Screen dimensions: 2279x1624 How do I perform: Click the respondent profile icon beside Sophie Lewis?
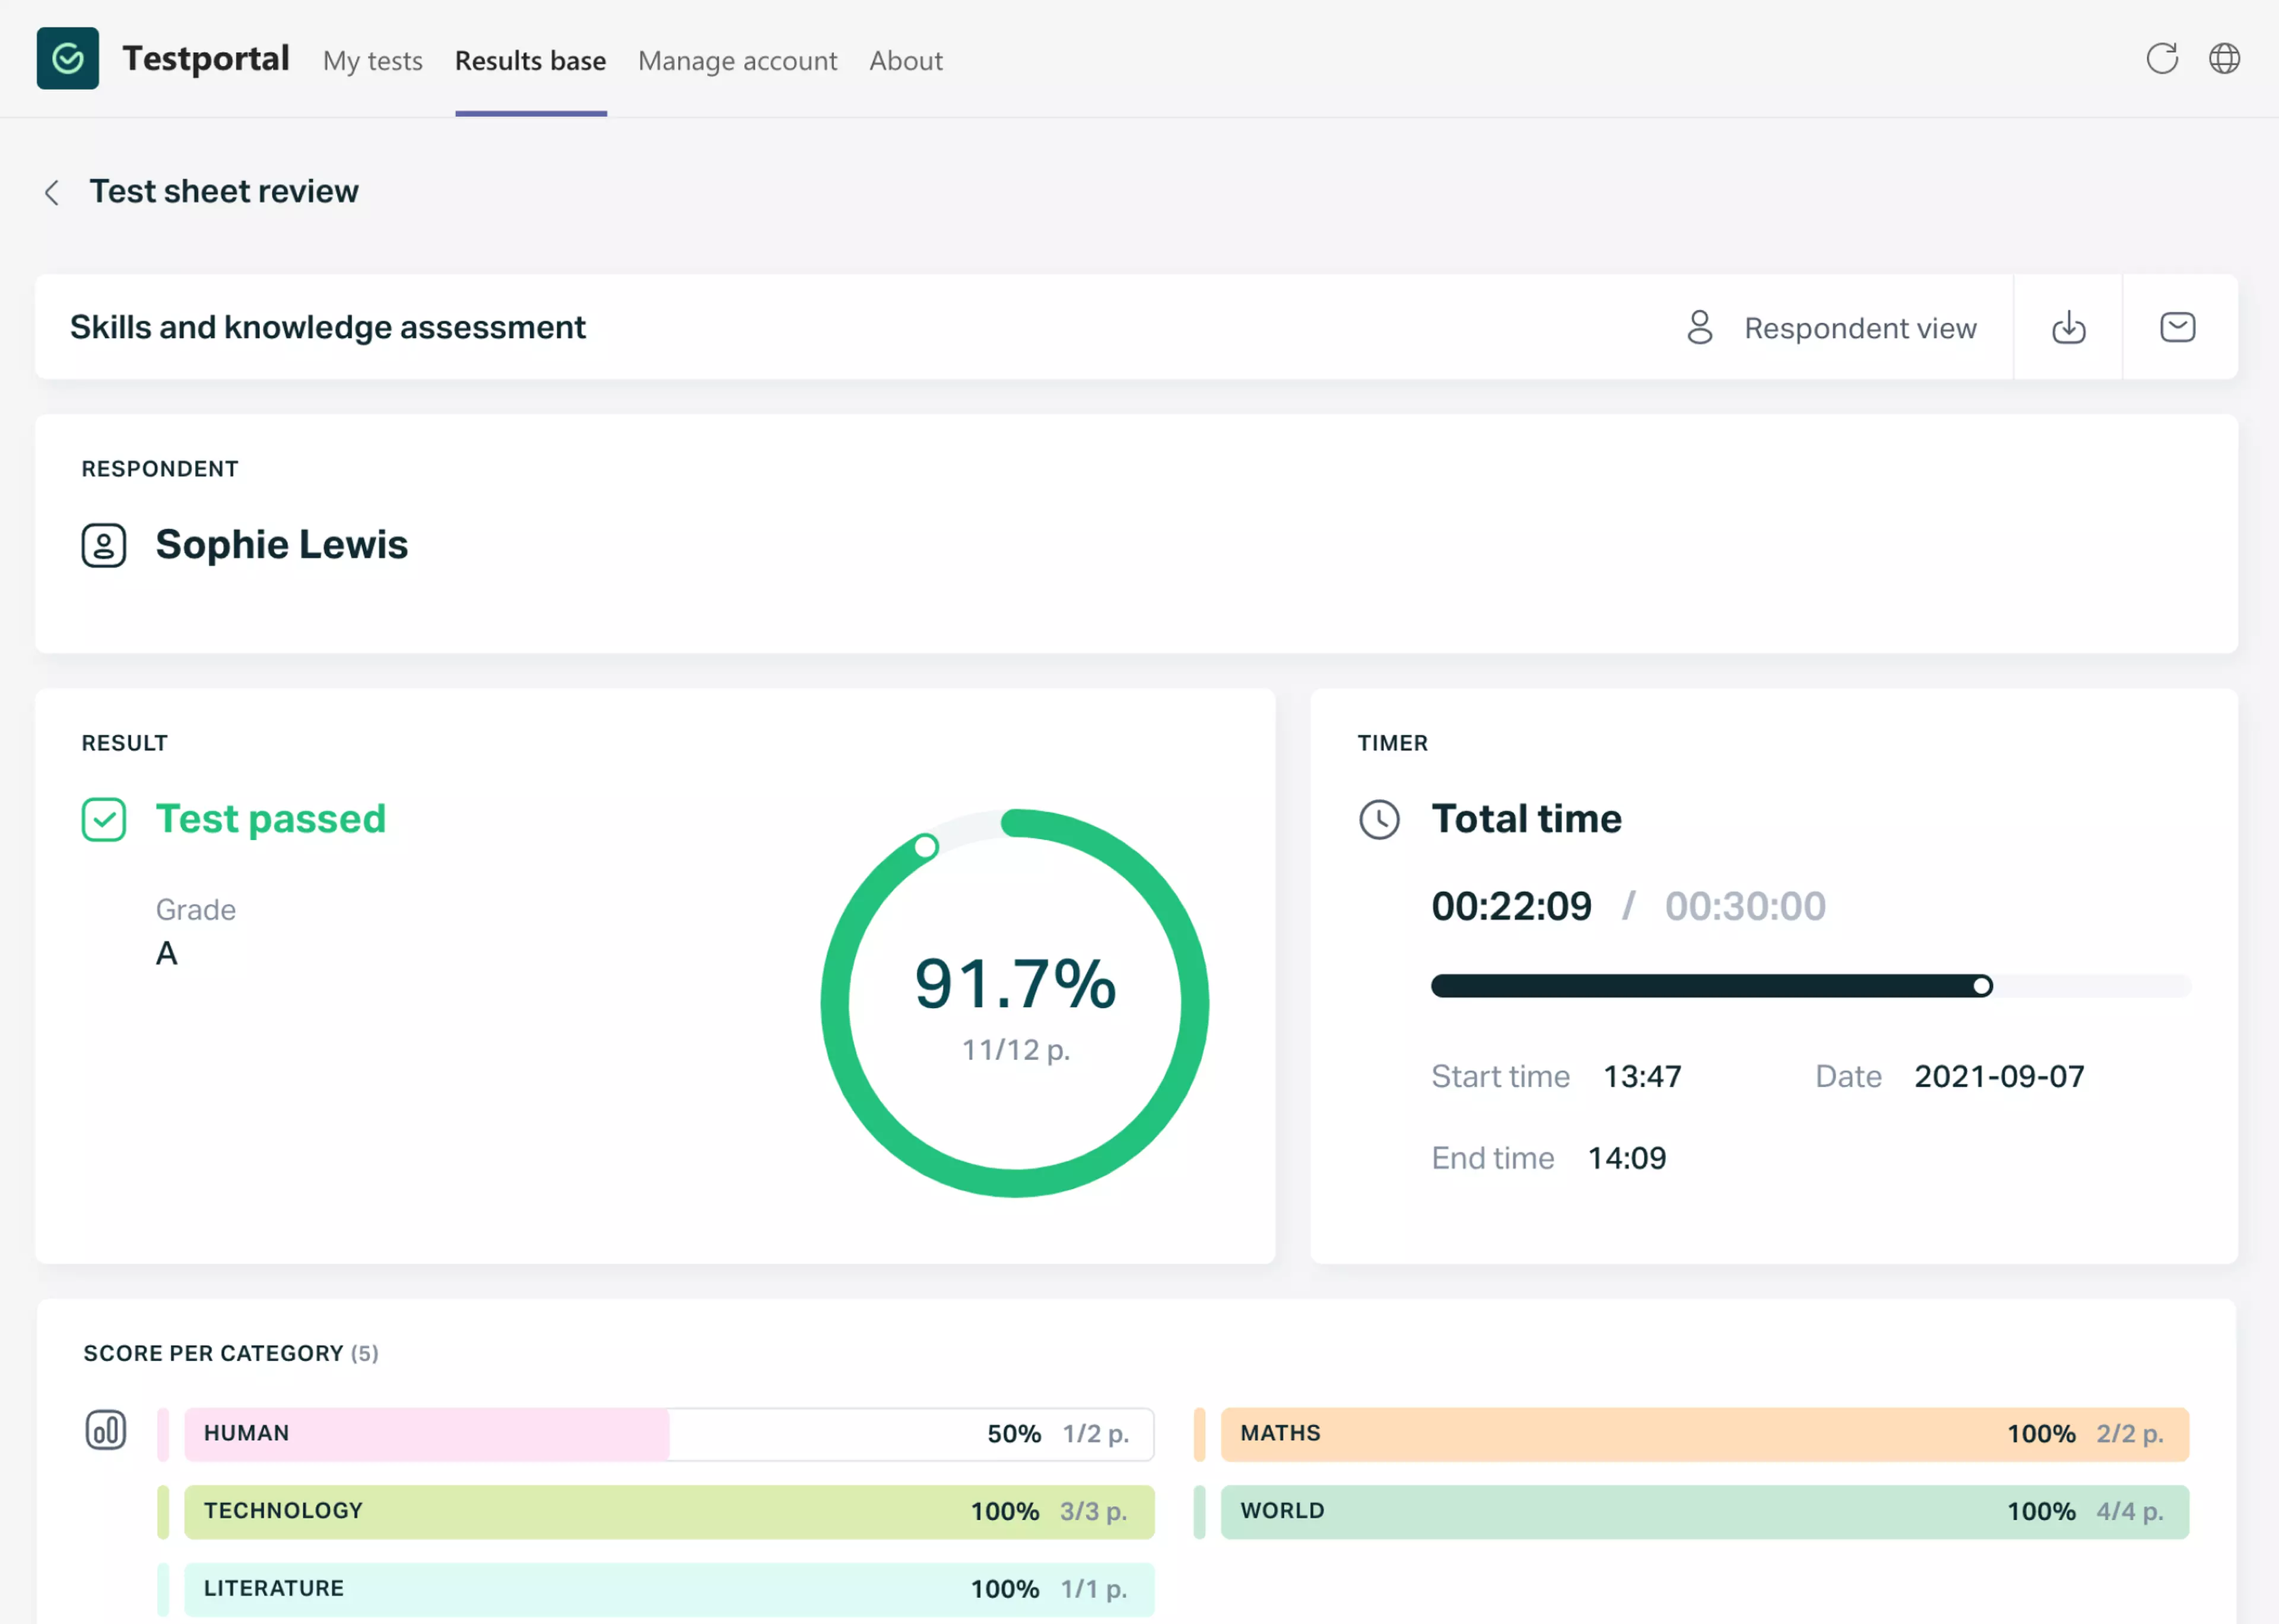(104, 544)
